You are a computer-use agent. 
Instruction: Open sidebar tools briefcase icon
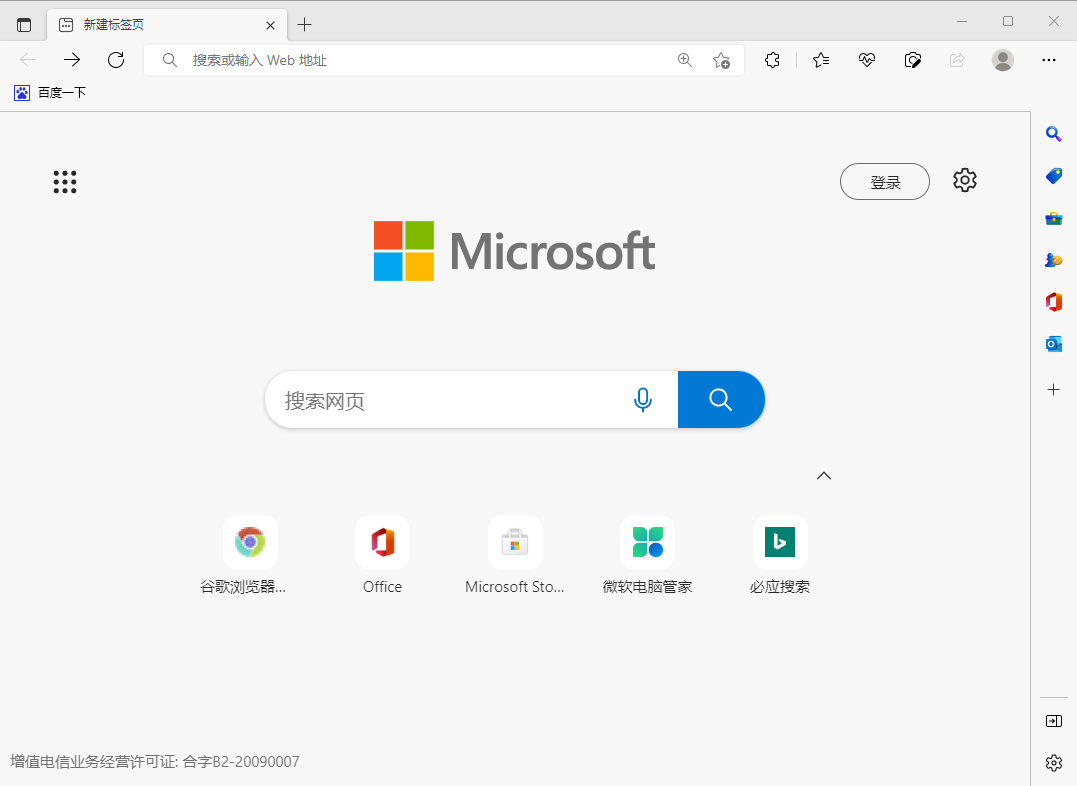pos(1054,218)
